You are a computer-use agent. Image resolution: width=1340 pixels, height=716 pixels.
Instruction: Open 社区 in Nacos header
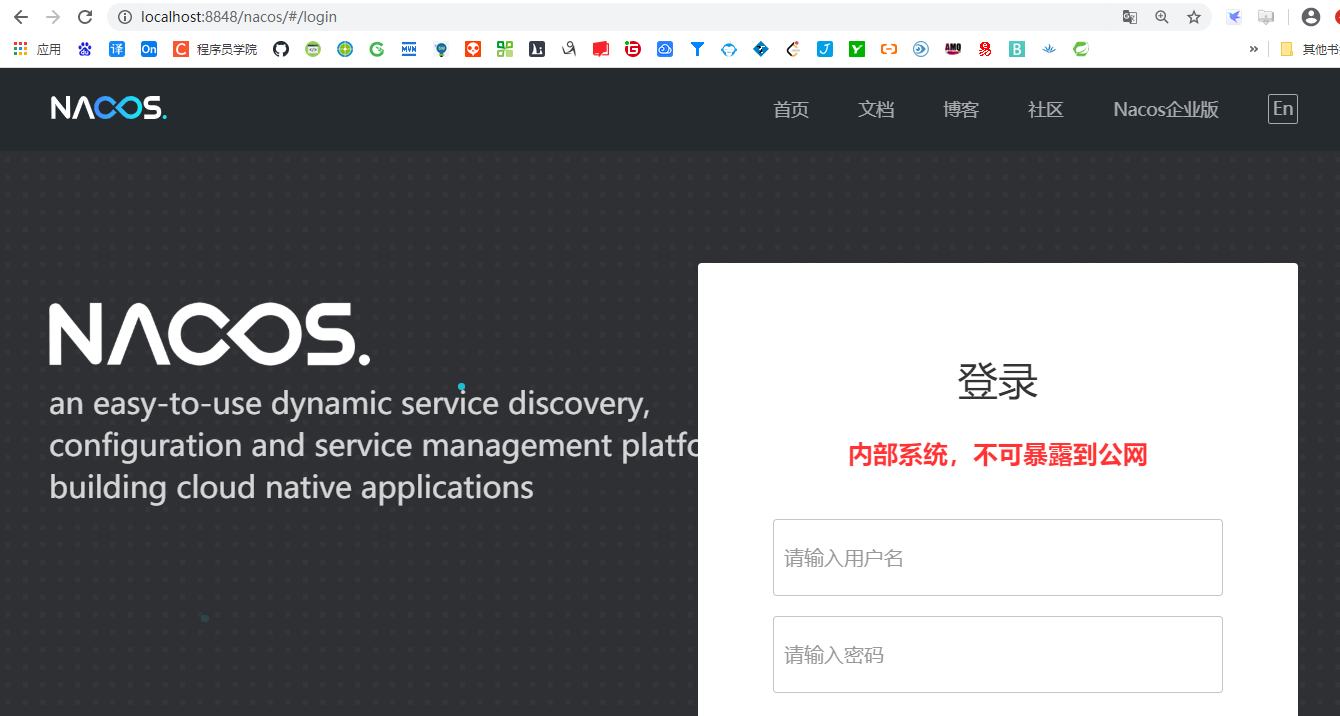pos(1046,110)
